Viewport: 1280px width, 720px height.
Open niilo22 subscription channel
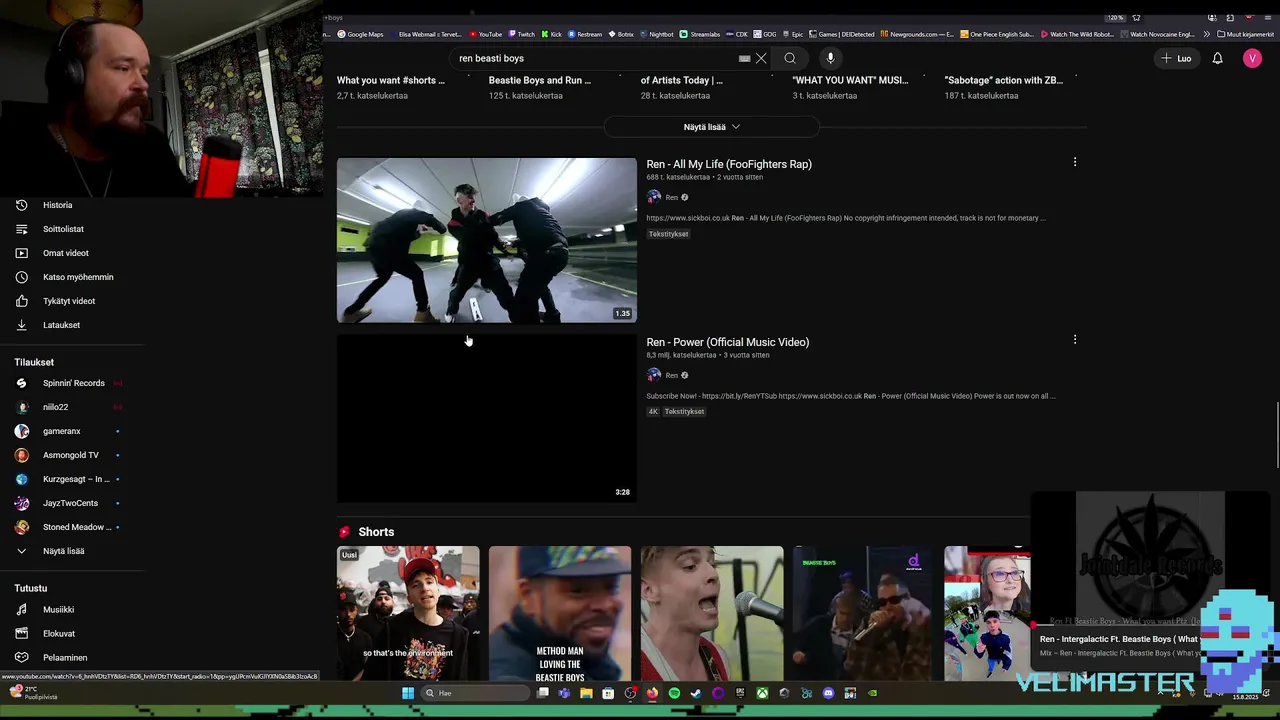[x=72, y=407]
